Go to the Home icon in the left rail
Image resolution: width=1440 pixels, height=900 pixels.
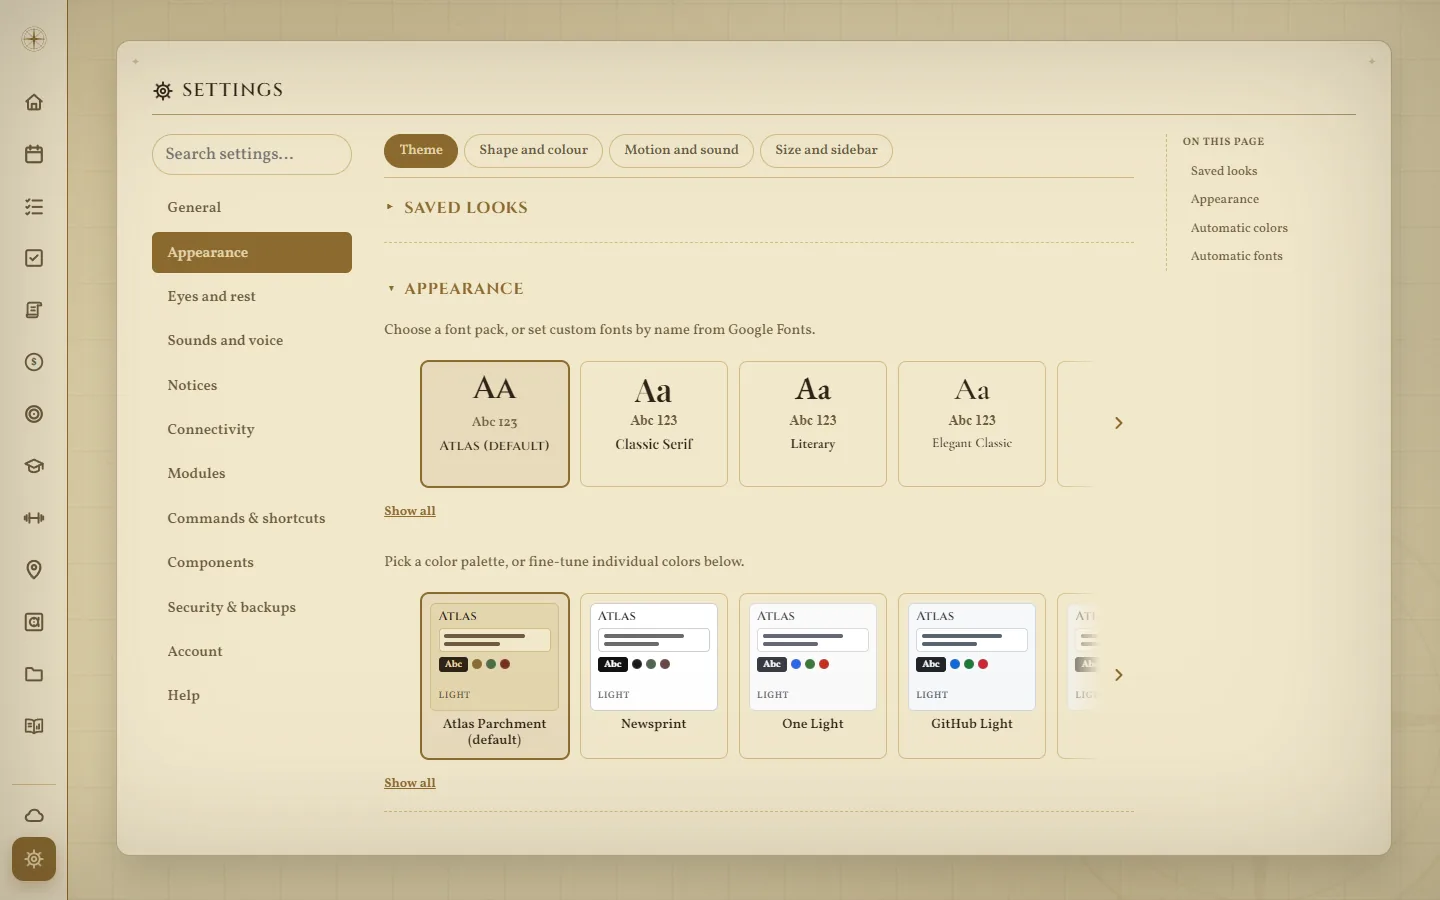34,102
